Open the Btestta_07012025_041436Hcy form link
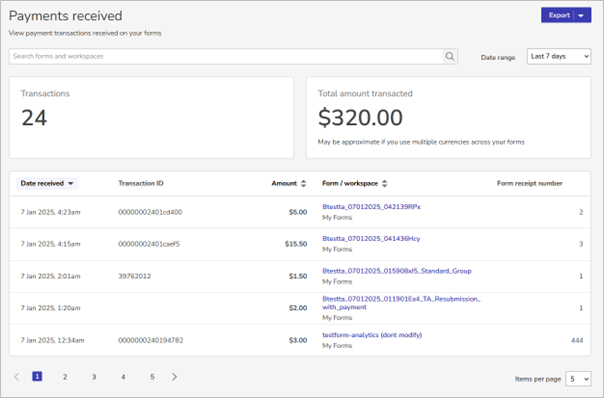This screenshot has height=398, width=604. 371,239
